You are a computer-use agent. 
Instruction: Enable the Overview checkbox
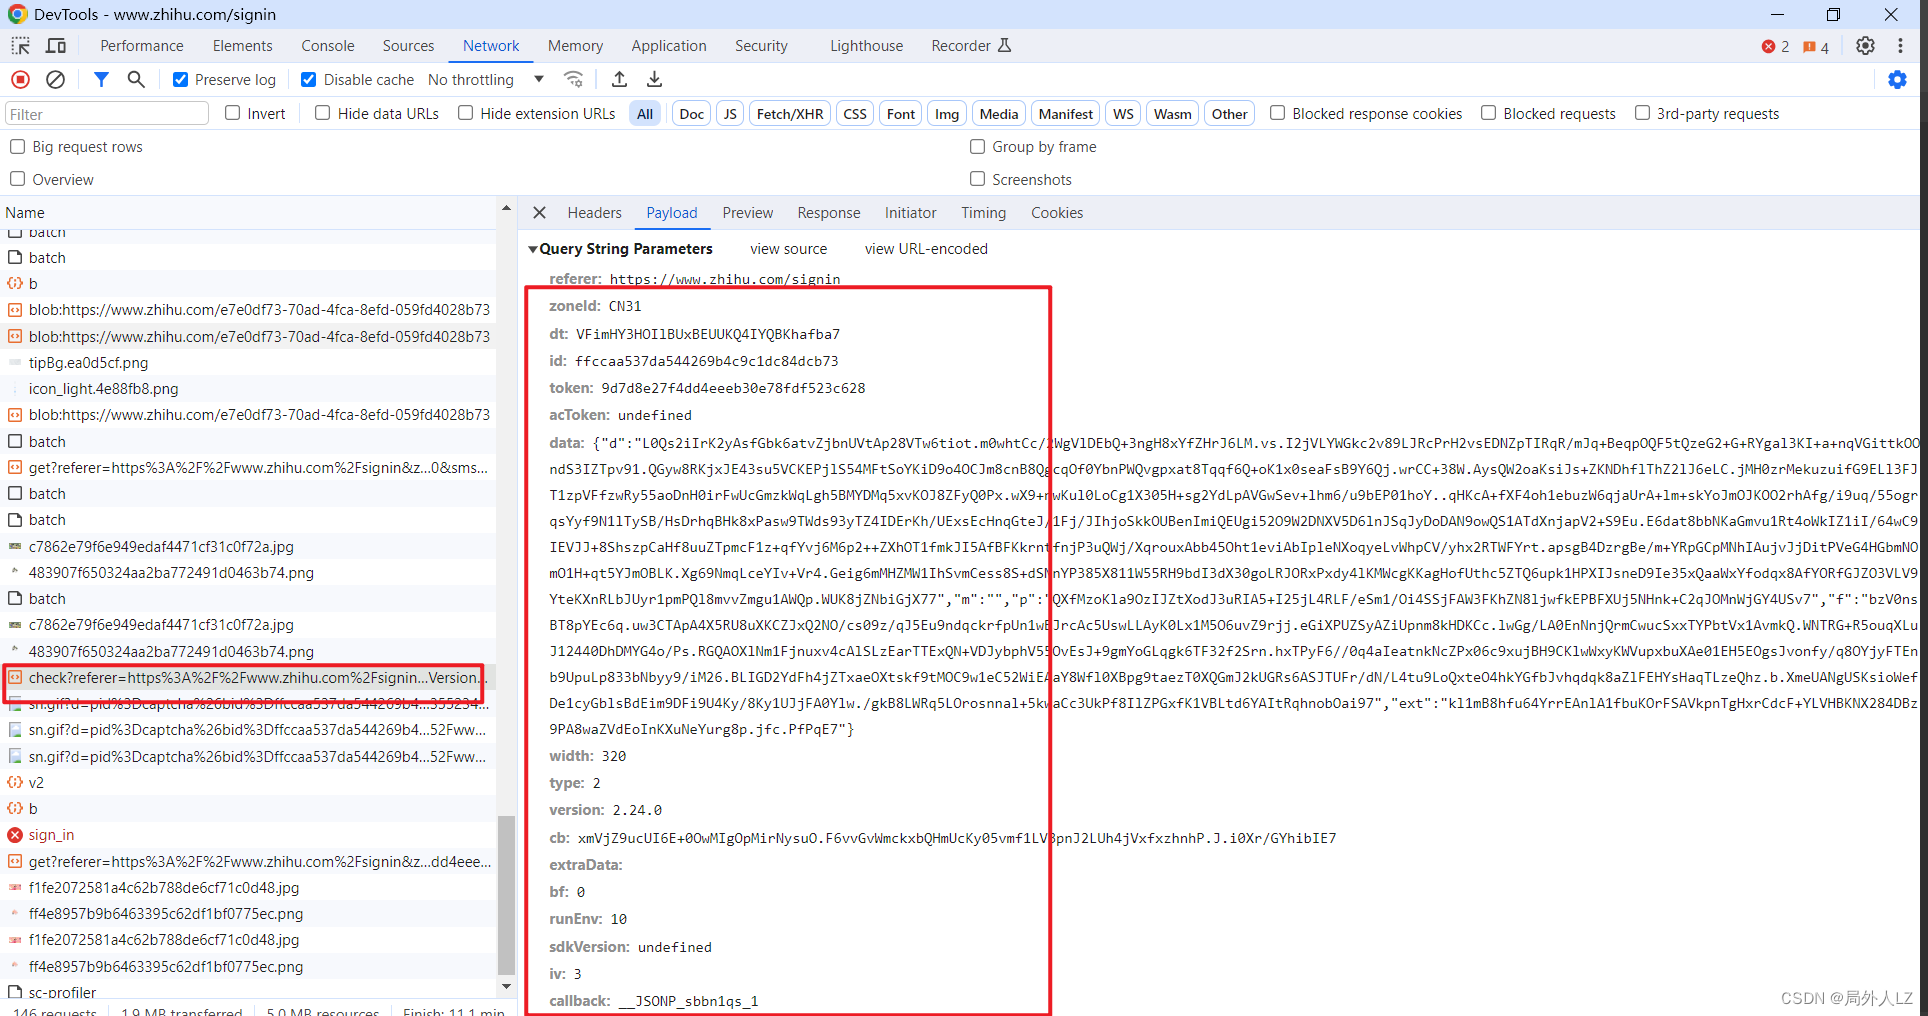coord(17,179)
